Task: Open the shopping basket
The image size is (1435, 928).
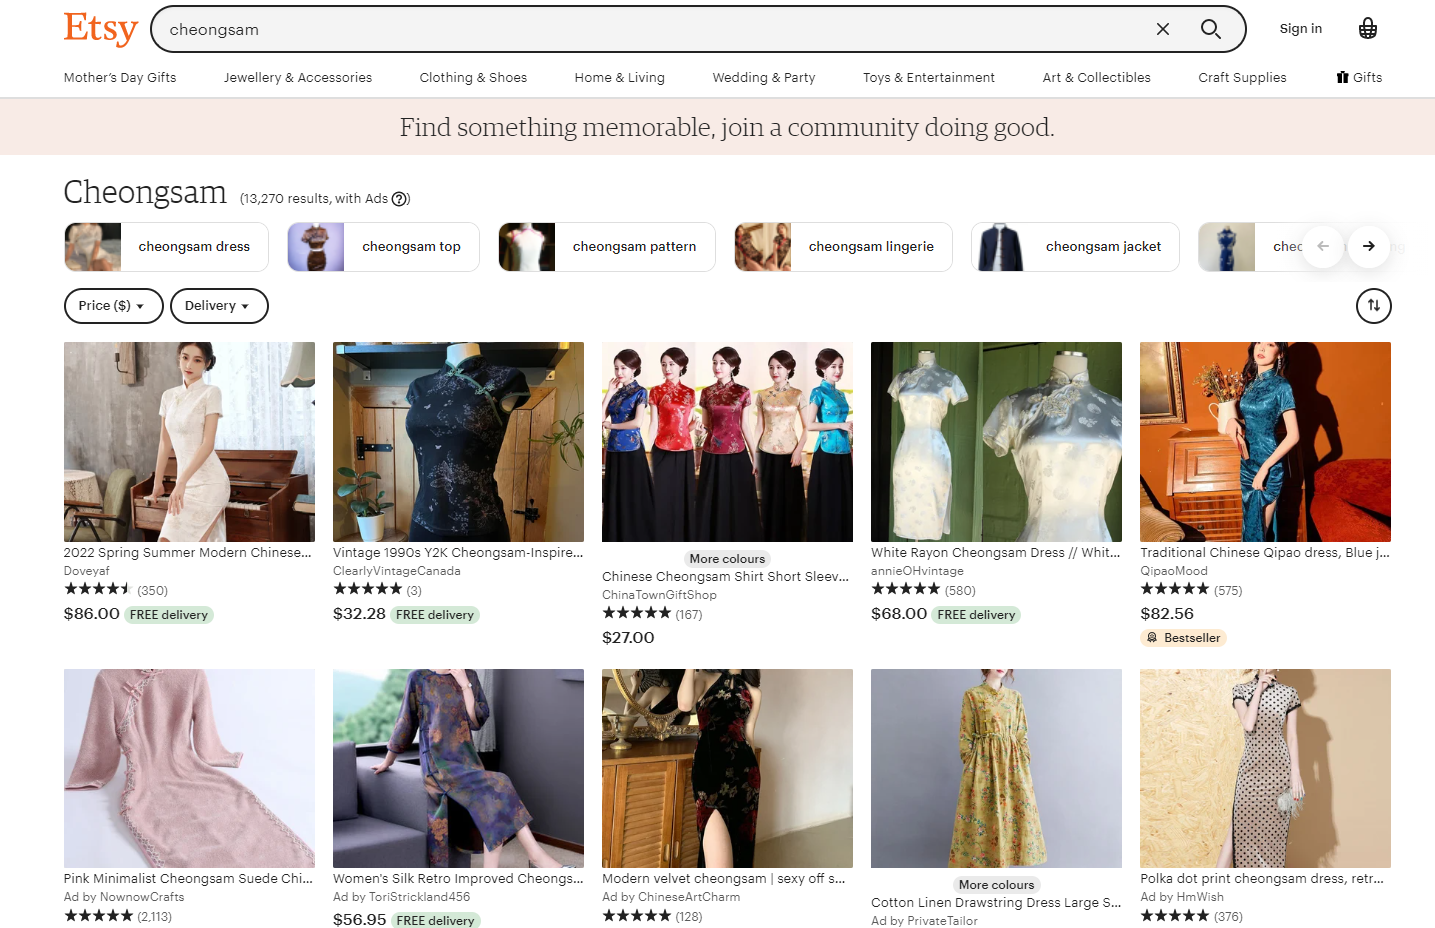Action: point(1367,29)
